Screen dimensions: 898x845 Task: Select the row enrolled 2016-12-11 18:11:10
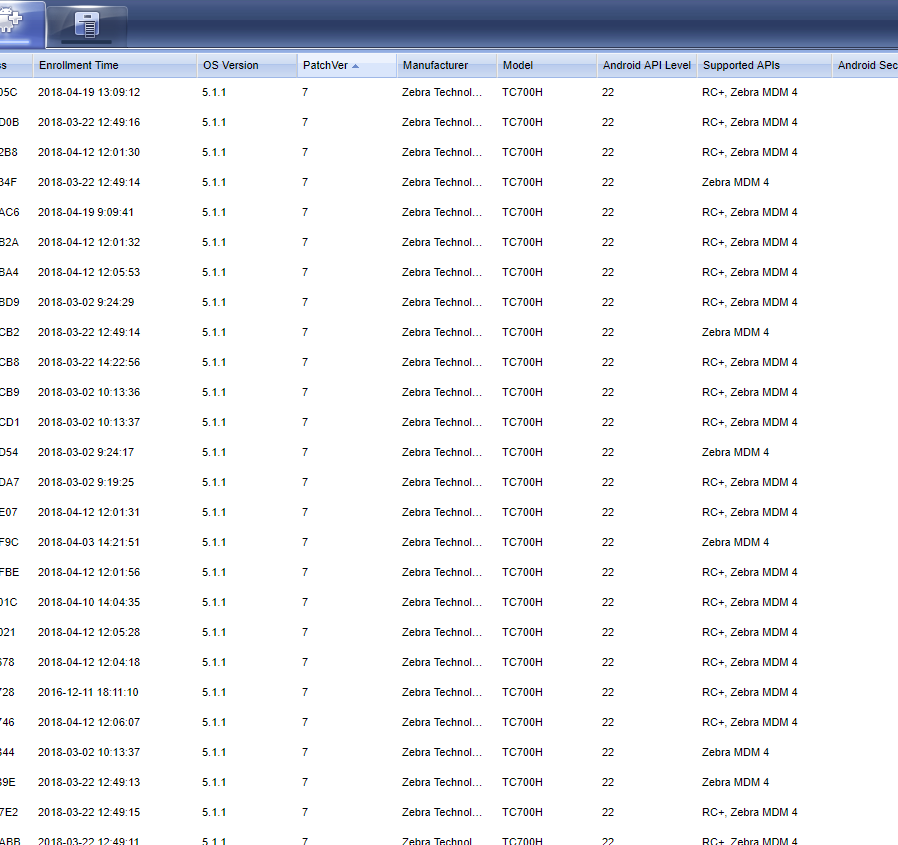point(88,692)
